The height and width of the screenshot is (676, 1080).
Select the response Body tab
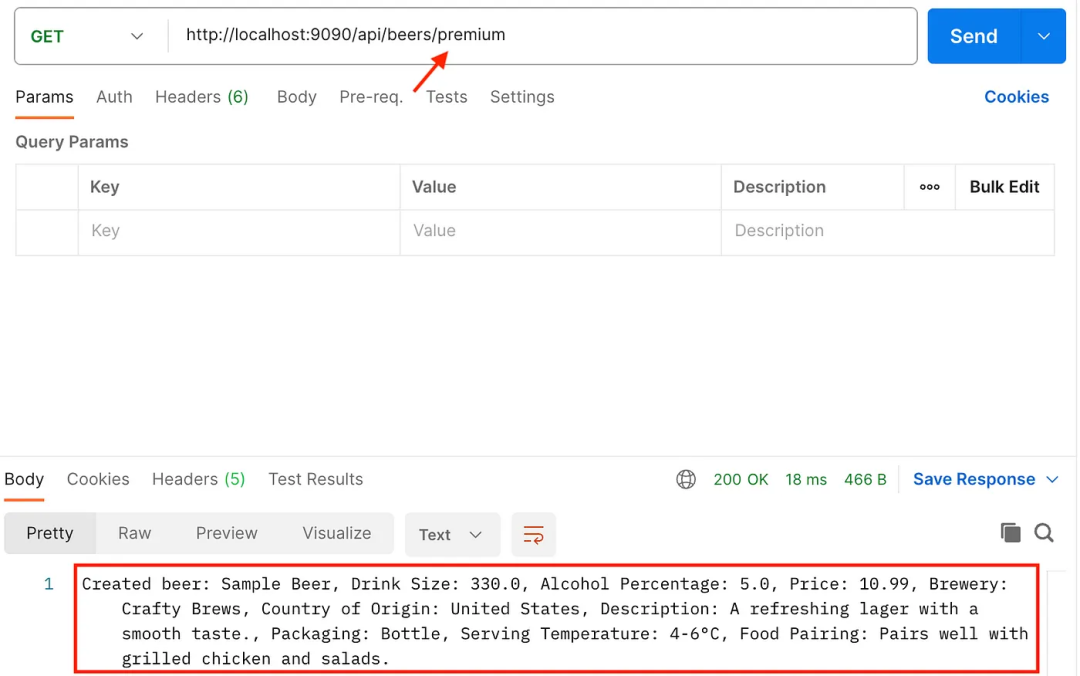[x=24, y=480]
